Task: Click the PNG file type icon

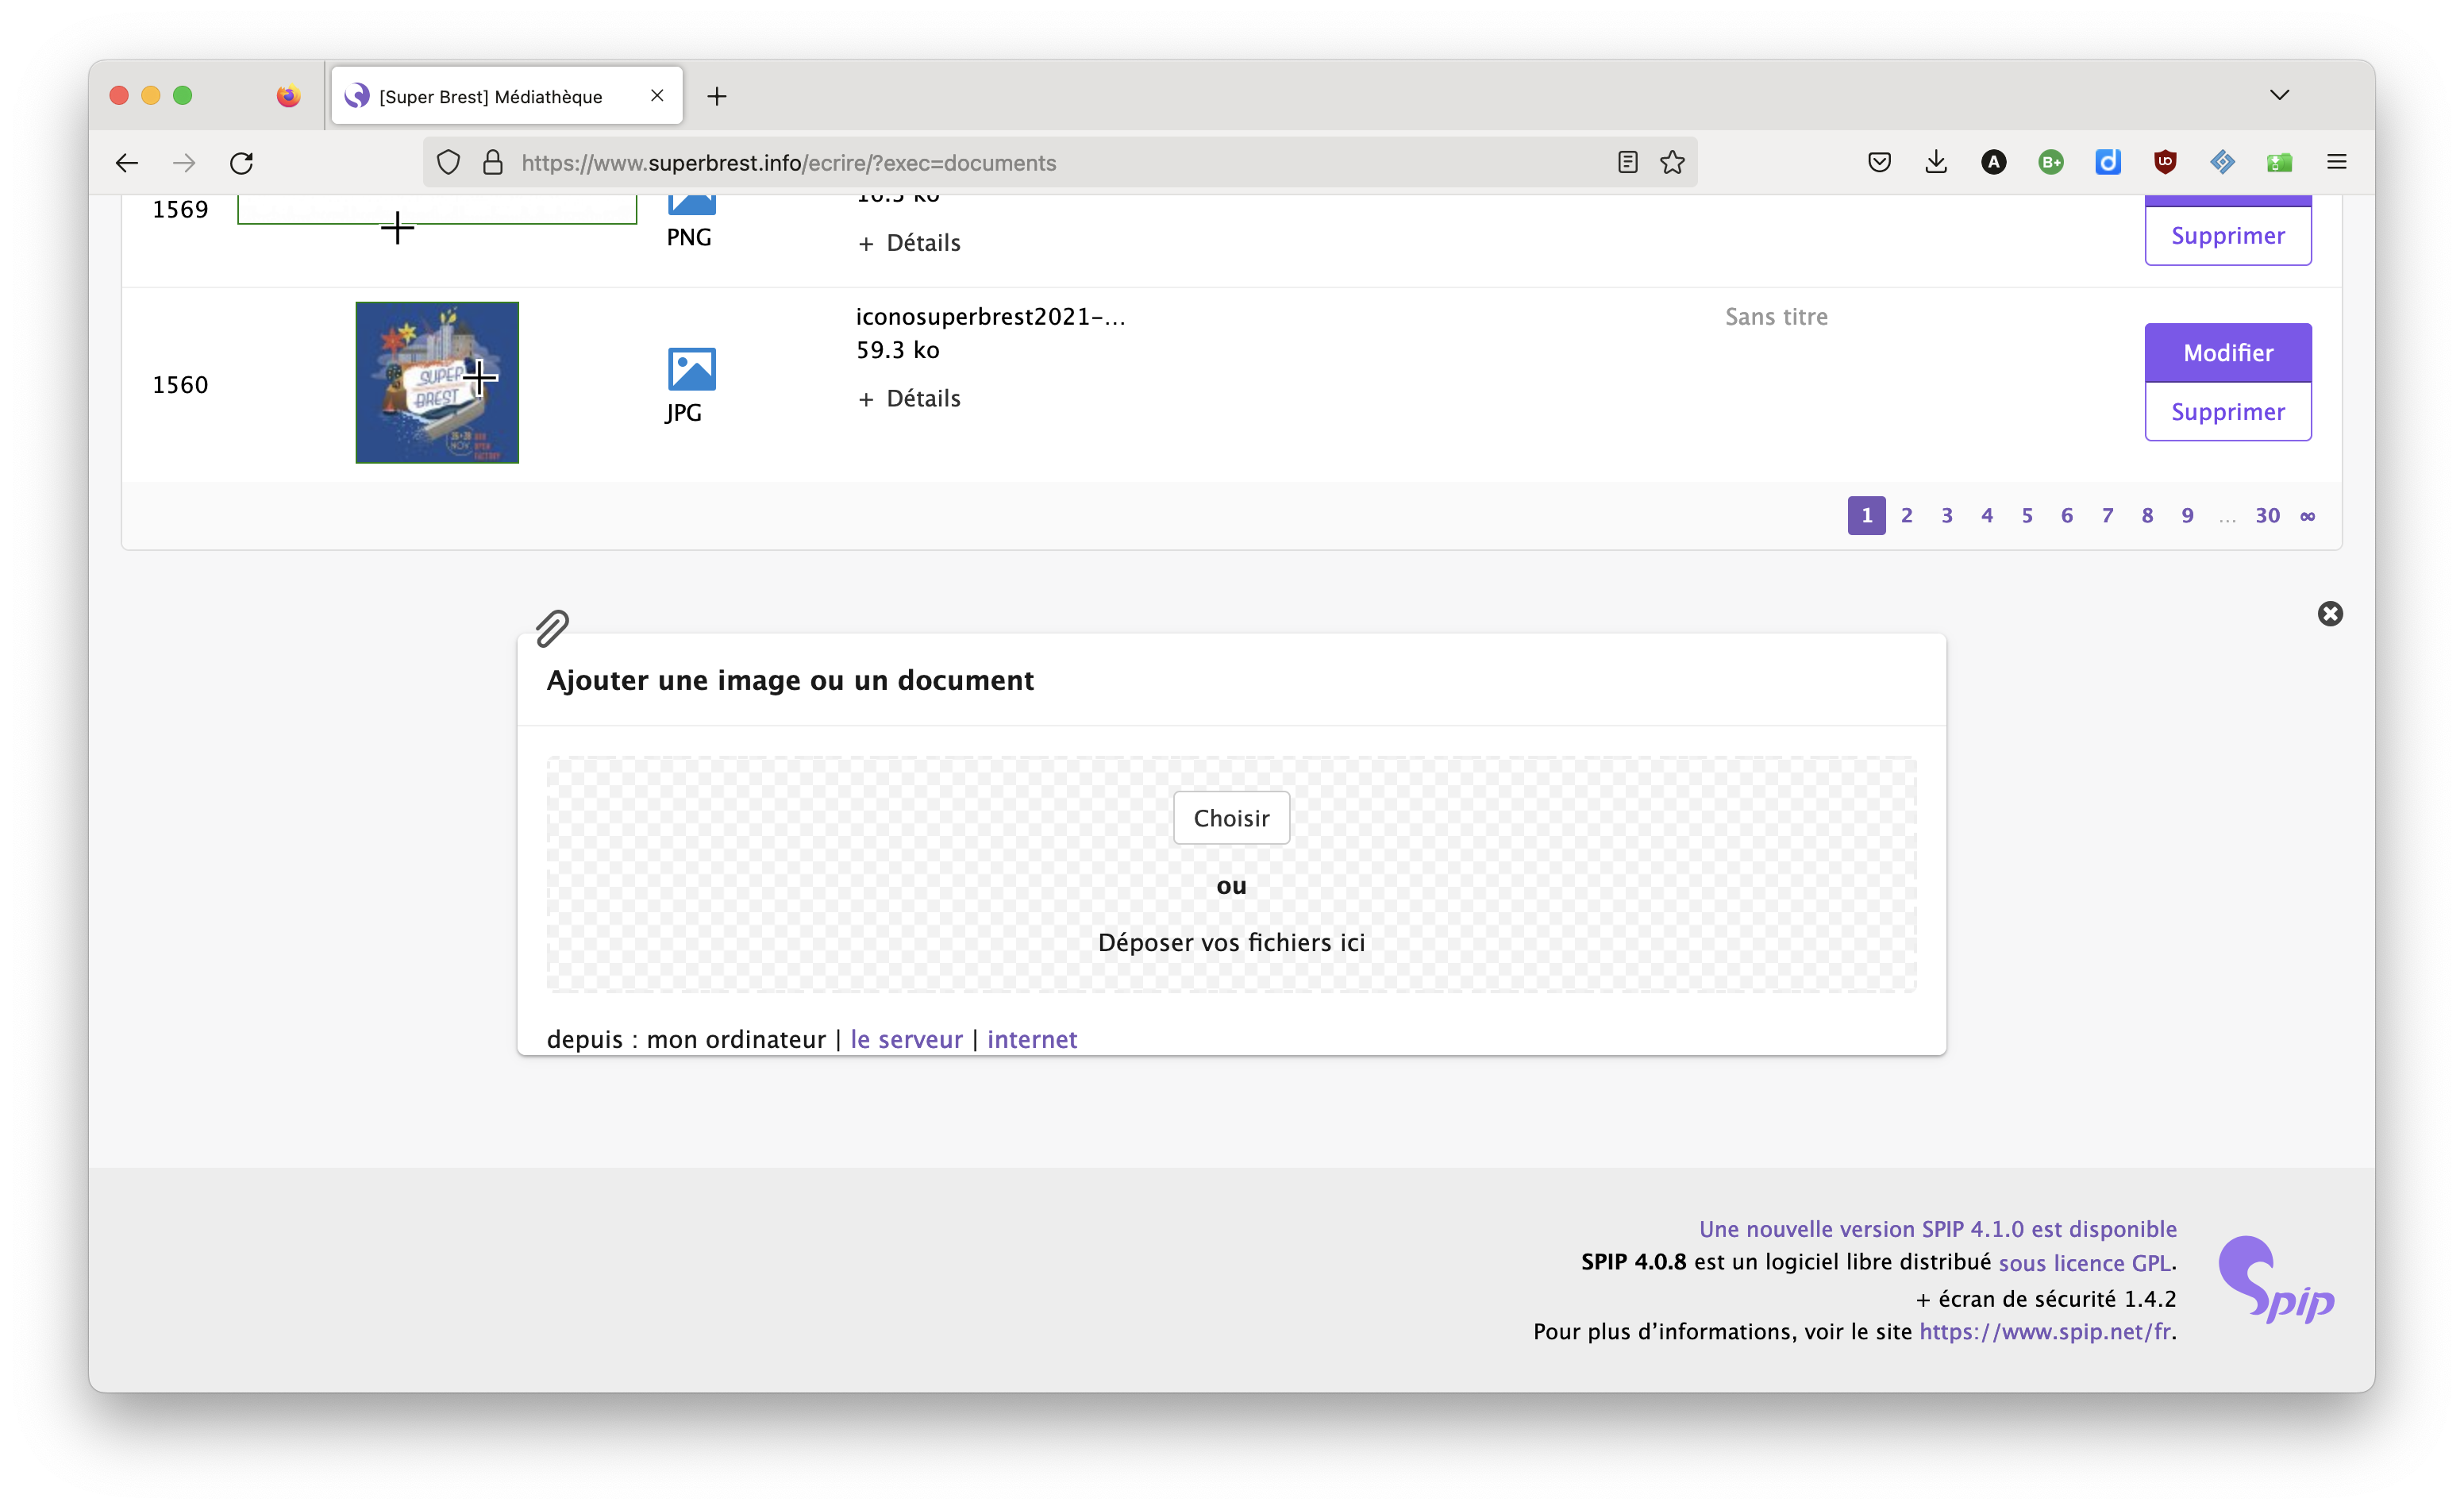Action: tap(691, 205)
